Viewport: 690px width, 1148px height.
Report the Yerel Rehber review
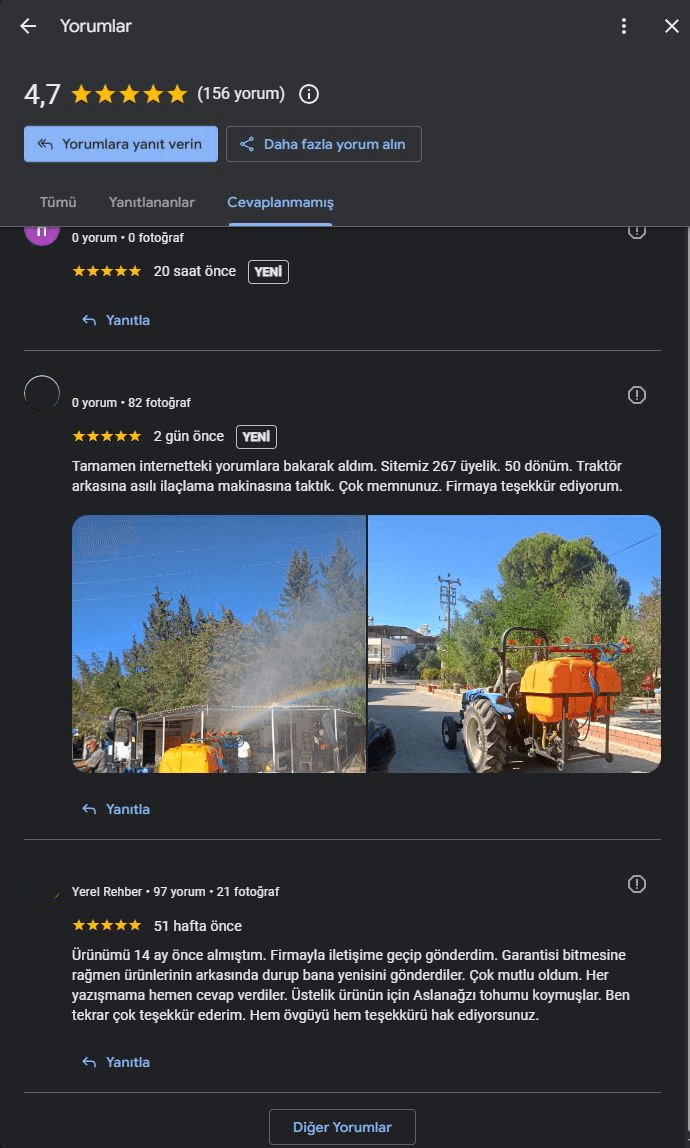[x=637, y=884]
